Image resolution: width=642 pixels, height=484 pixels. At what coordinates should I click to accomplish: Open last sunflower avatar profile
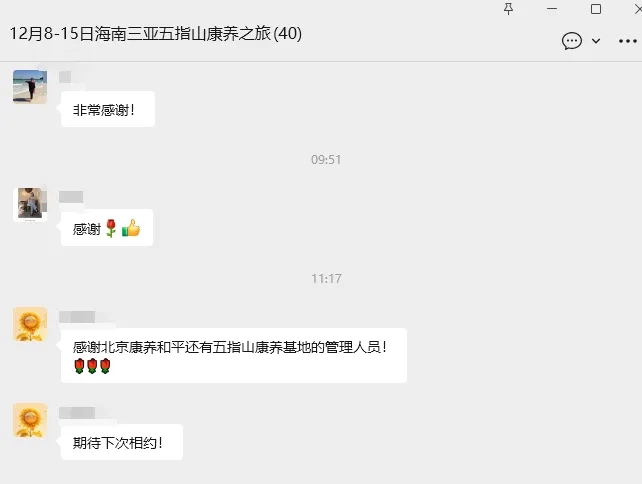pos(30,420)
